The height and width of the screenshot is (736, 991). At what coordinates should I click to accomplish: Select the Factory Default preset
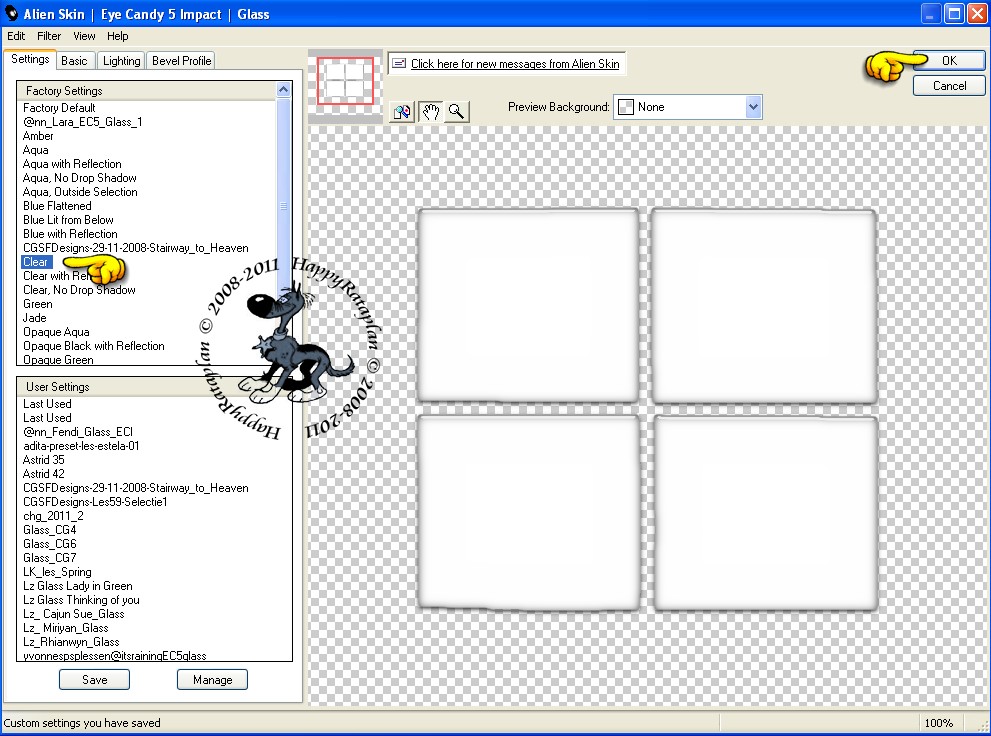pyautogui.click(x=59, y=108)
